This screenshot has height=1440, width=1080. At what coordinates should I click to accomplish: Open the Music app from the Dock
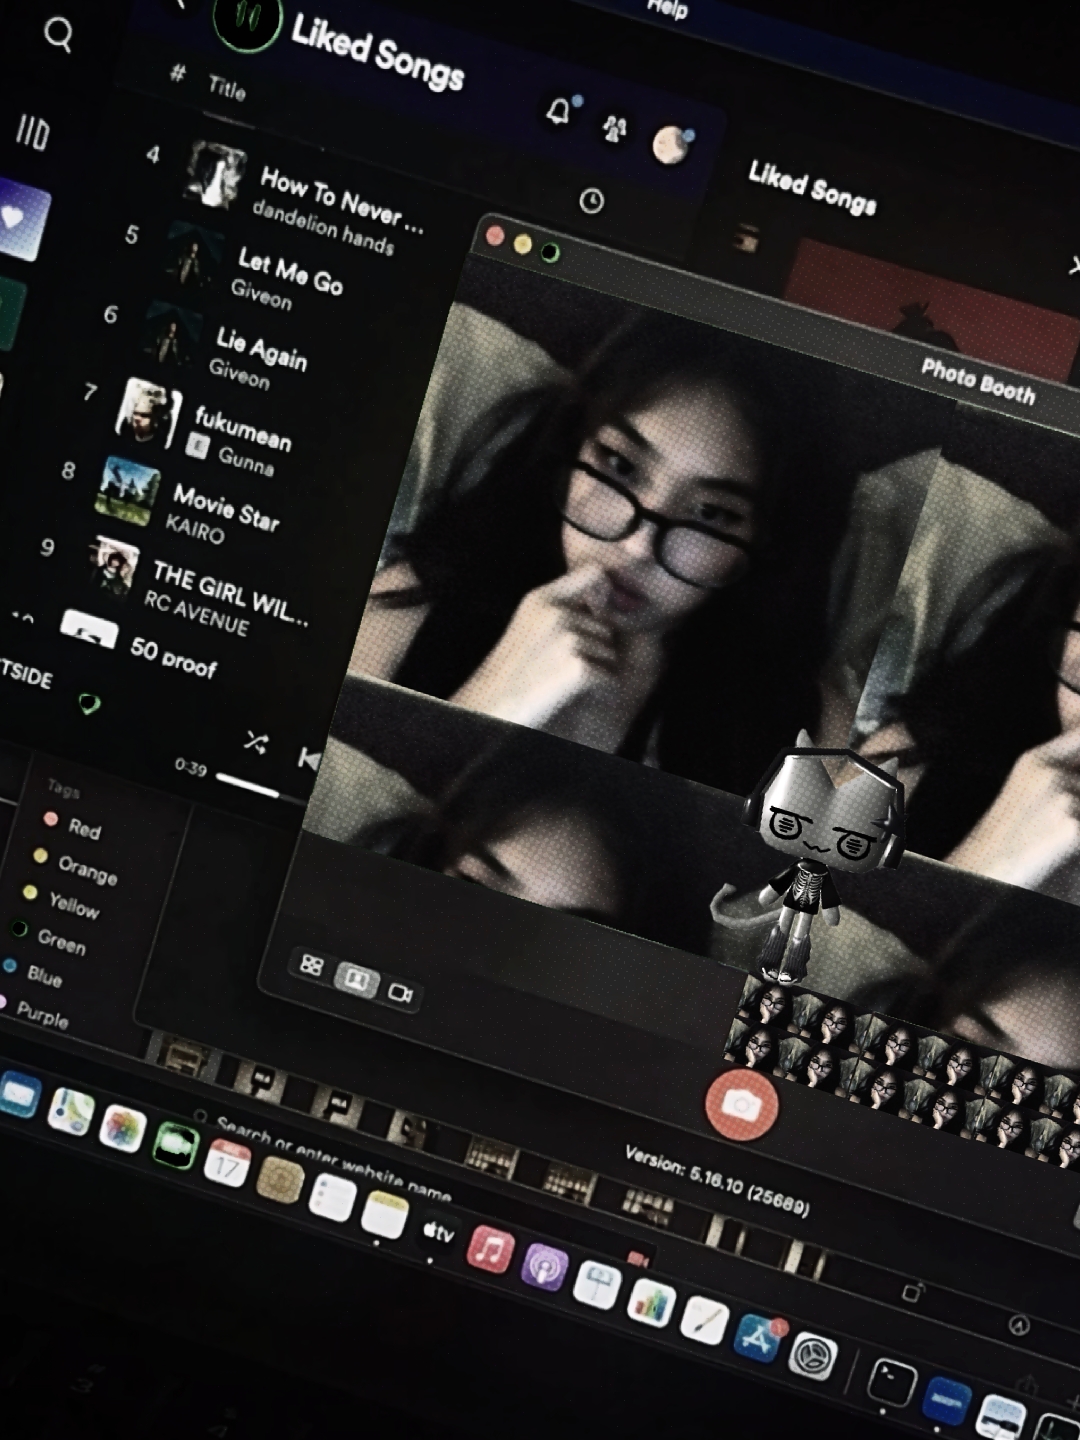(x=489, y=1250)
